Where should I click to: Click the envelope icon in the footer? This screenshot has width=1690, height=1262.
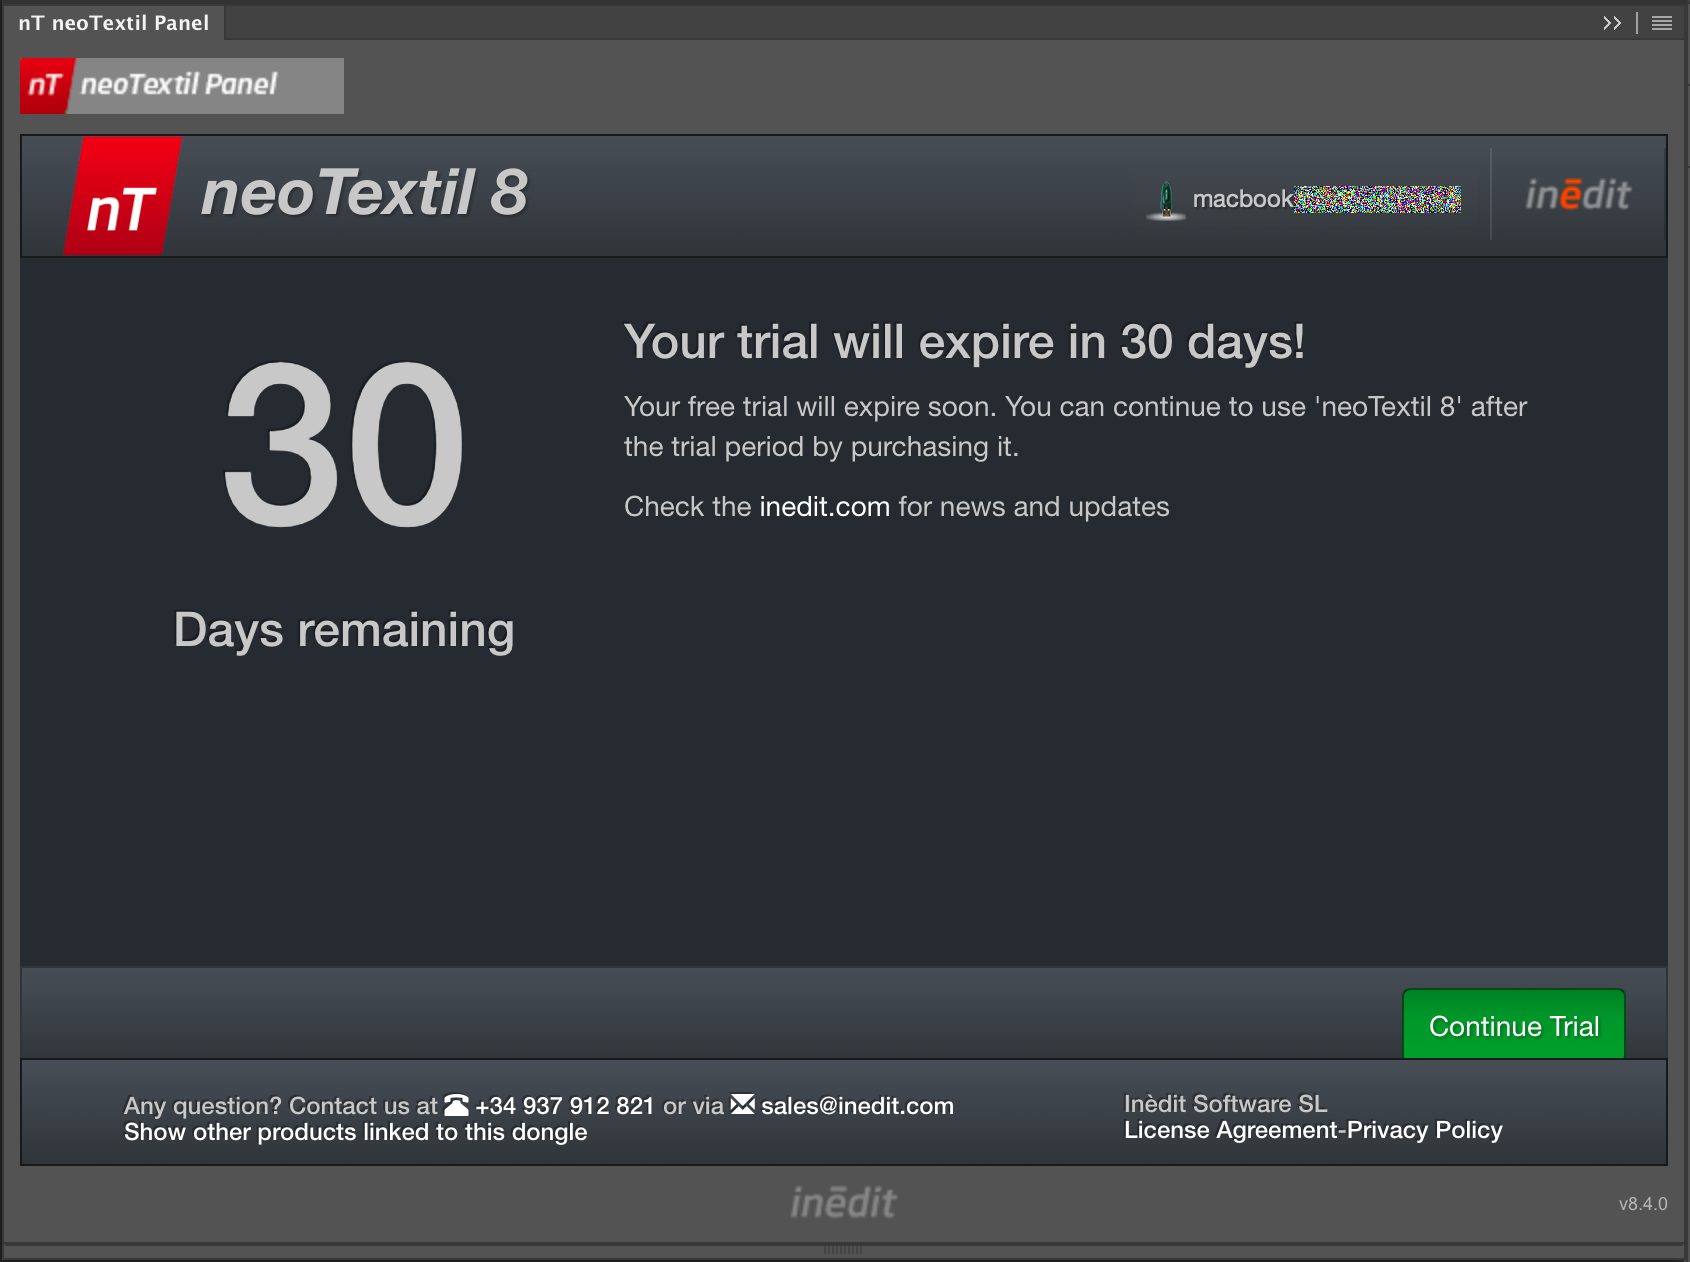(x=743, y=1104)
